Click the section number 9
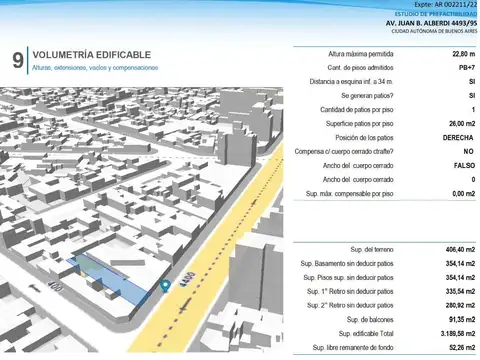The height and width of the screenshot is (360, 480). [x=18, y=60]
